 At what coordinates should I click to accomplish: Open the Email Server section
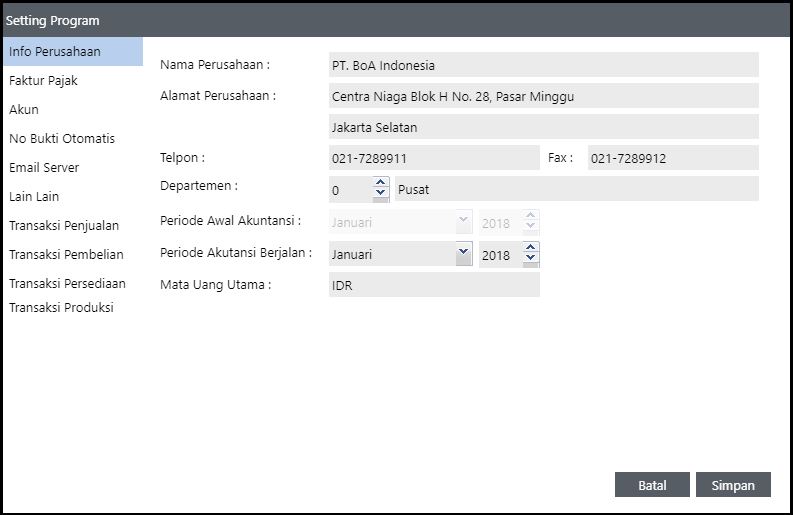point(44,167)
